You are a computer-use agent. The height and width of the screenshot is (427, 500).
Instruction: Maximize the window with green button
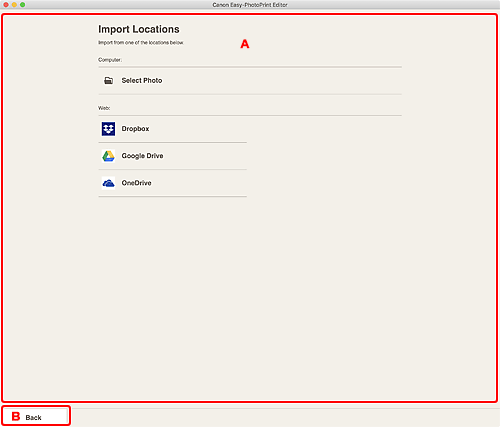click(22, 5)
